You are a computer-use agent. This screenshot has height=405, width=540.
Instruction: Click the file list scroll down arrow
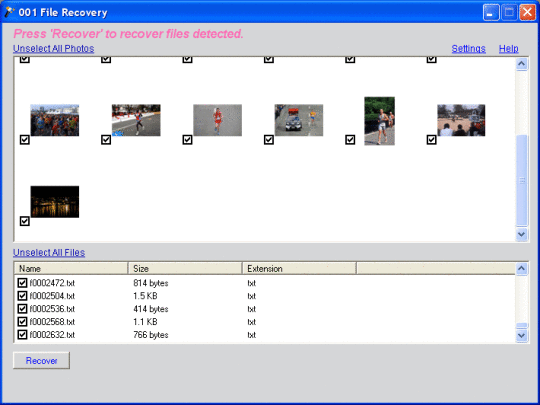point(522,335)
